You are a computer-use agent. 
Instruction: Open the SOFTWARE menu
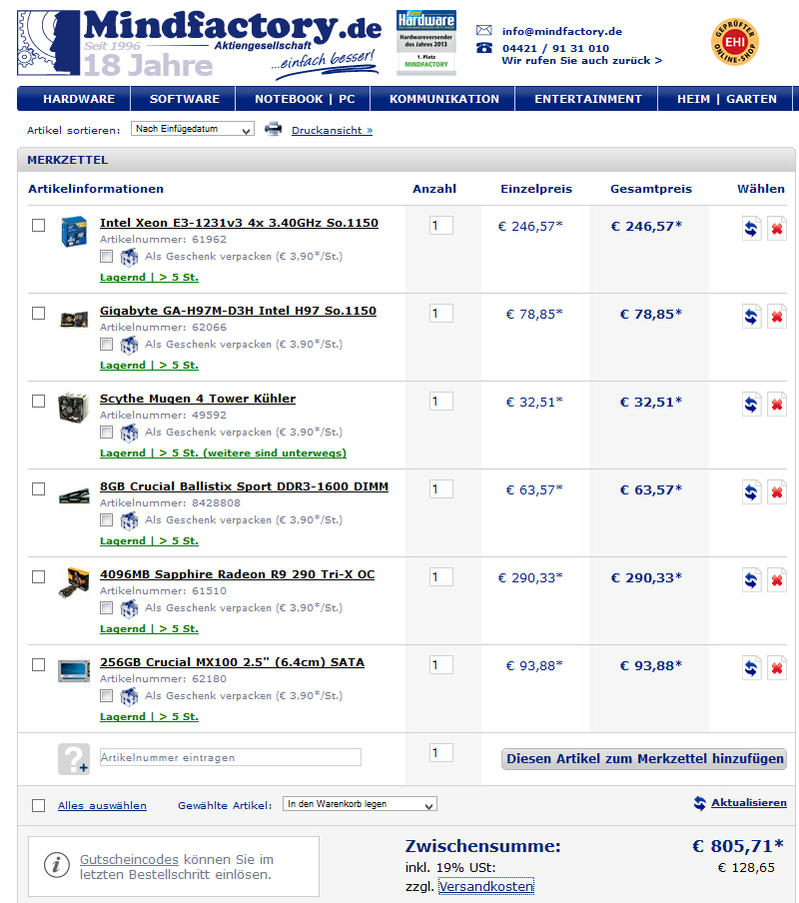click(x=184, y=98)
